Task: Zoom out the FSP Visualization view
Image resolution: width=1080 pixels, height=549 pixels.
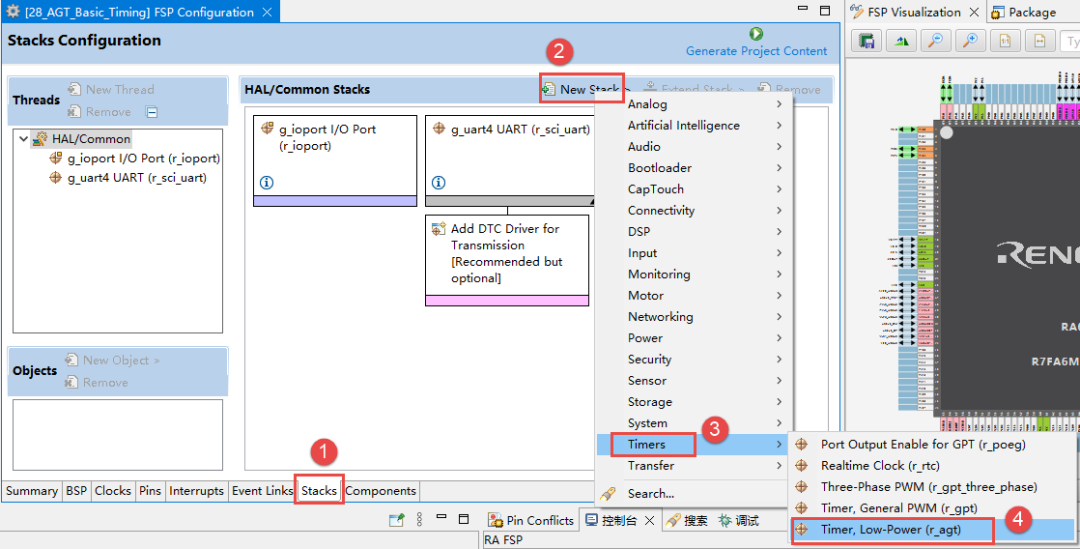Action: click(935, 41)
